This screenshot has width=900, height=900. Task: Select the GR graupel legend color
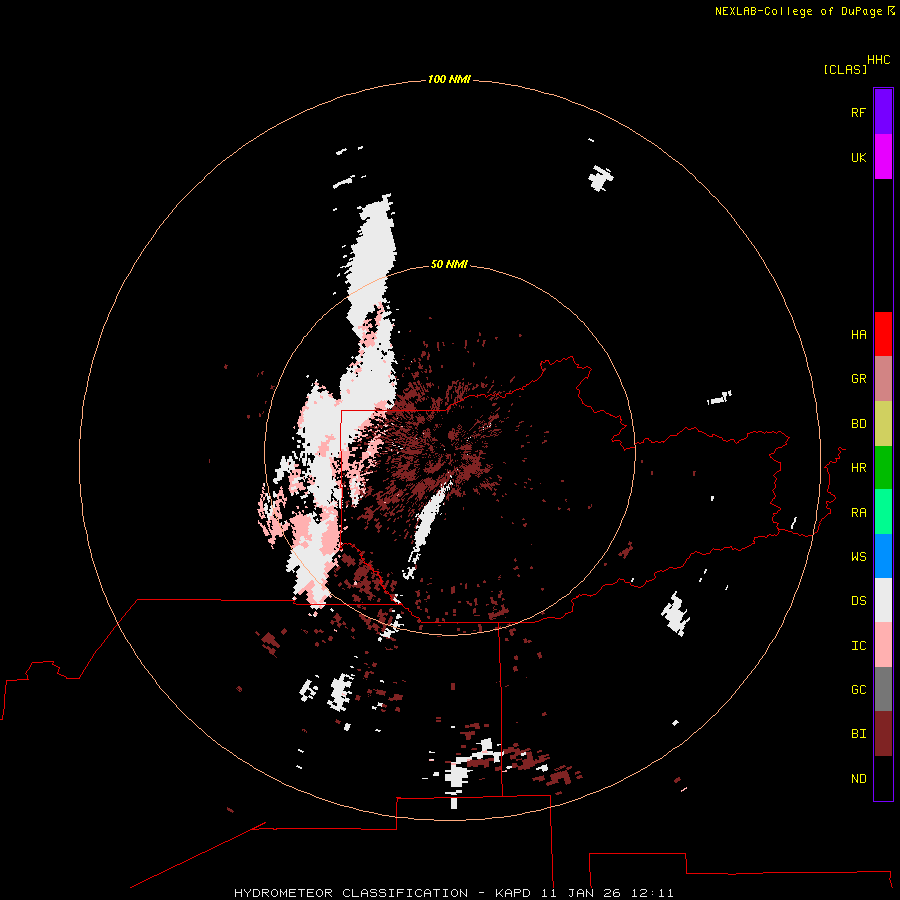(883, 379)
